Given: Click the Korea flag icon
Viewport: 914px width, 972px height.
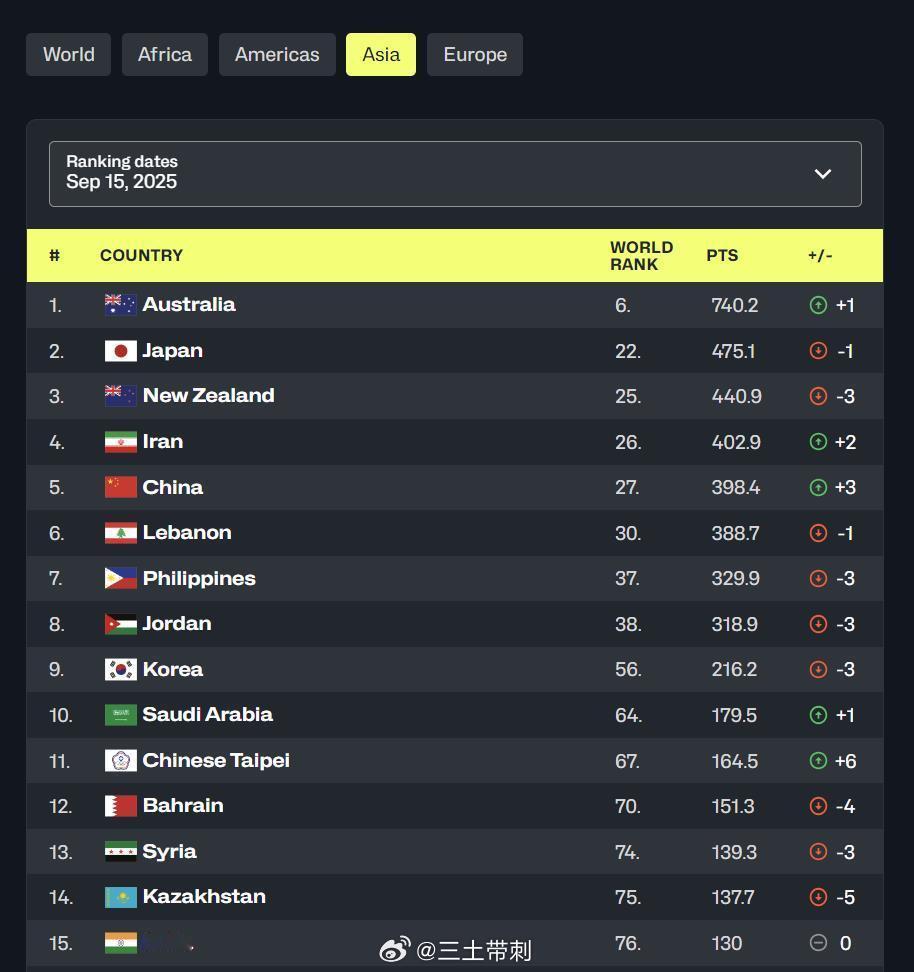Looking at the screenshot, I should (x=120, y=669).
